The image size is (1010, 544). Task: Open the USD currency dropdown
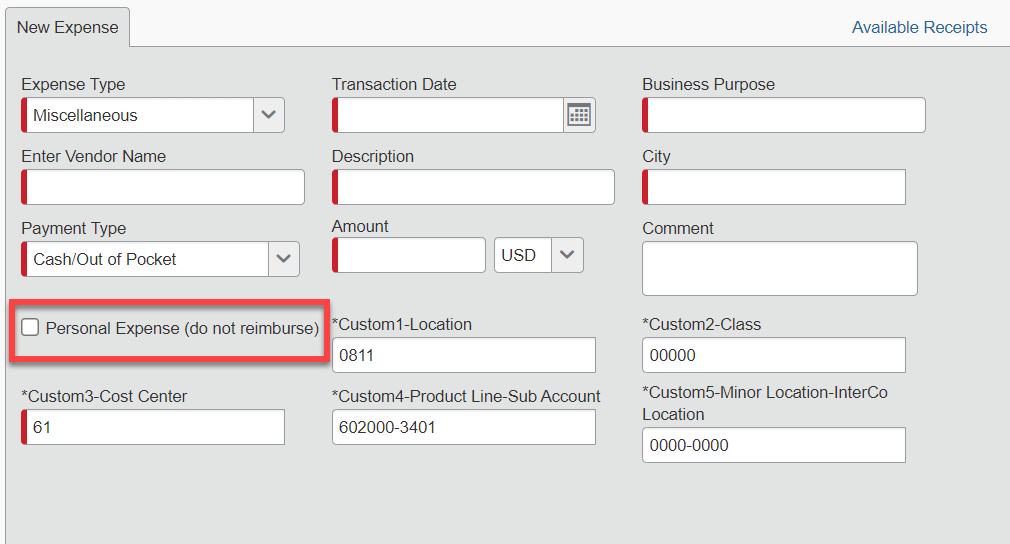pos(567,255)
